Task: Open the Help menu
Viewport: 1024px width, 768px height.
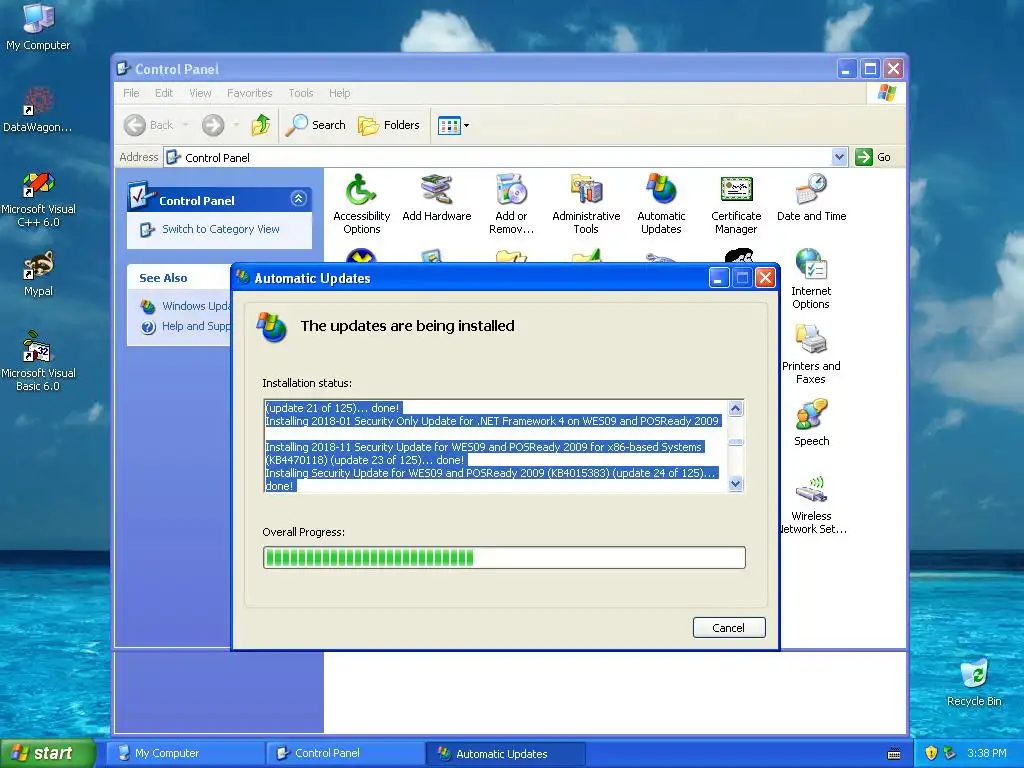Action: [x=340, y=93]
